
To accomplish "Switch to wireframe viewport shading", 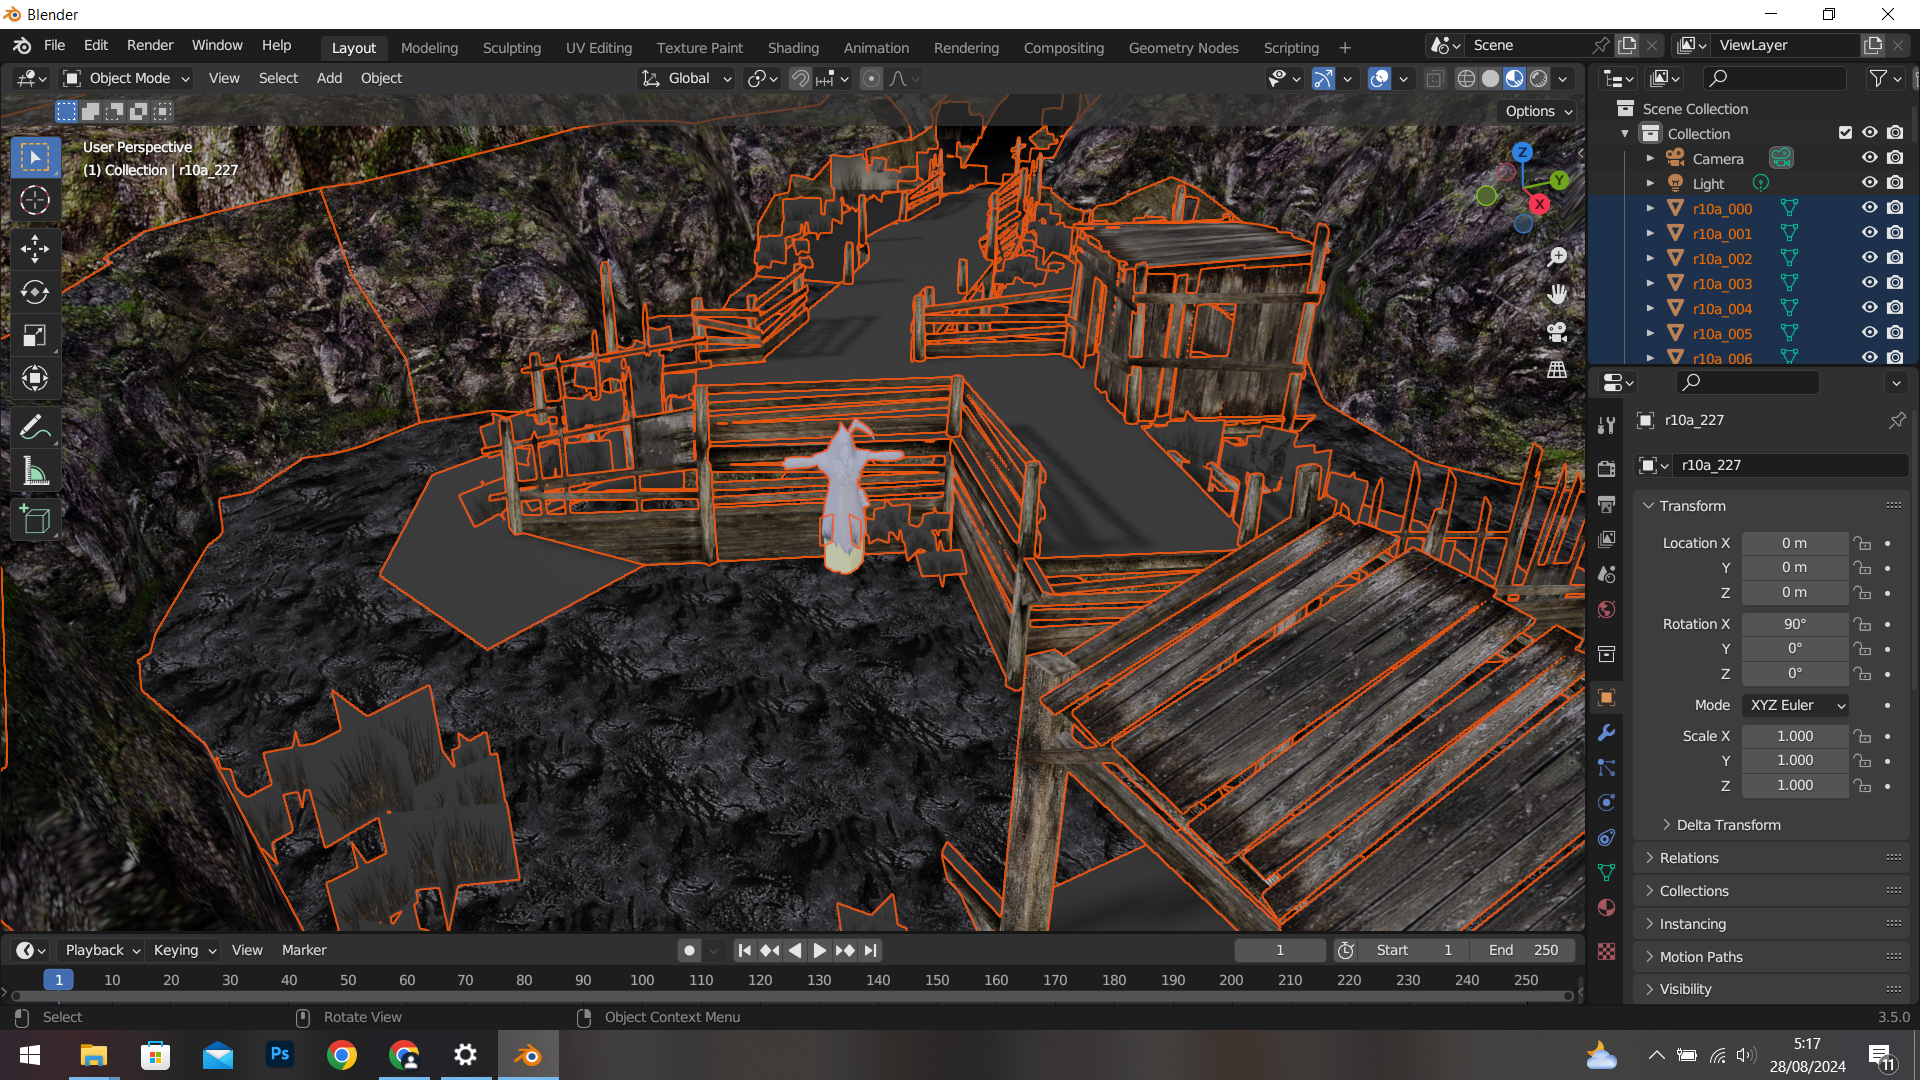I will click(1466, 79).
